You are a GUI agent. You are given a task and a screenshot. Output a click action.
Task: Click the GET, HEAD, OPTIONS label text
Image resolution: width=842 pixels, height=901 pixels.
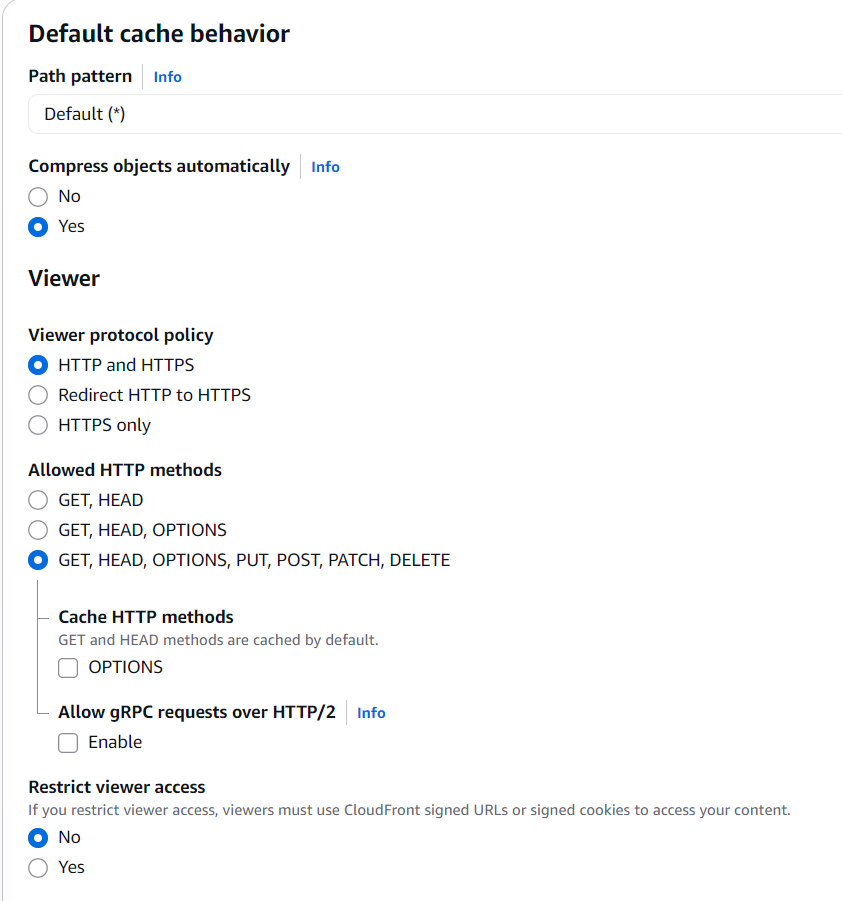[142, 530]
